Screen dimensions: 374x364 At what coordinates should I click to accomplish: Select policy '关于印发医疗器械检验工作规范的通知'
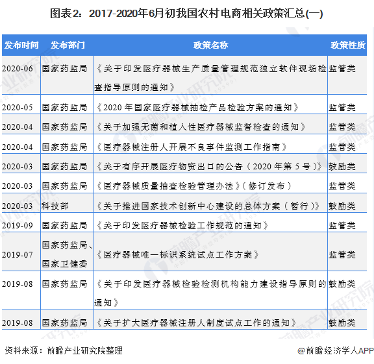(x=182, y=225)
